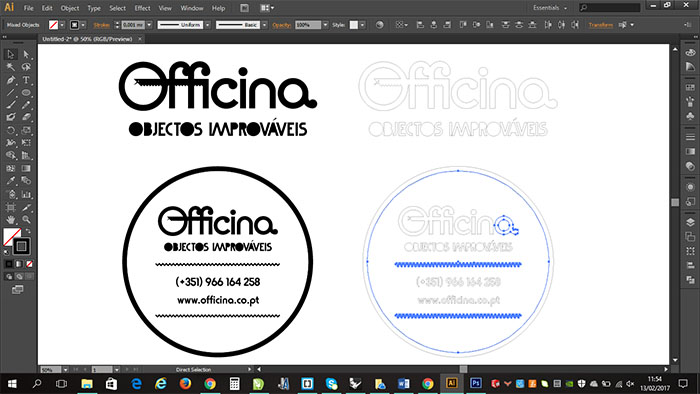Open Essentials workspace switcher
700x394 pixels.
coord(550,8)
